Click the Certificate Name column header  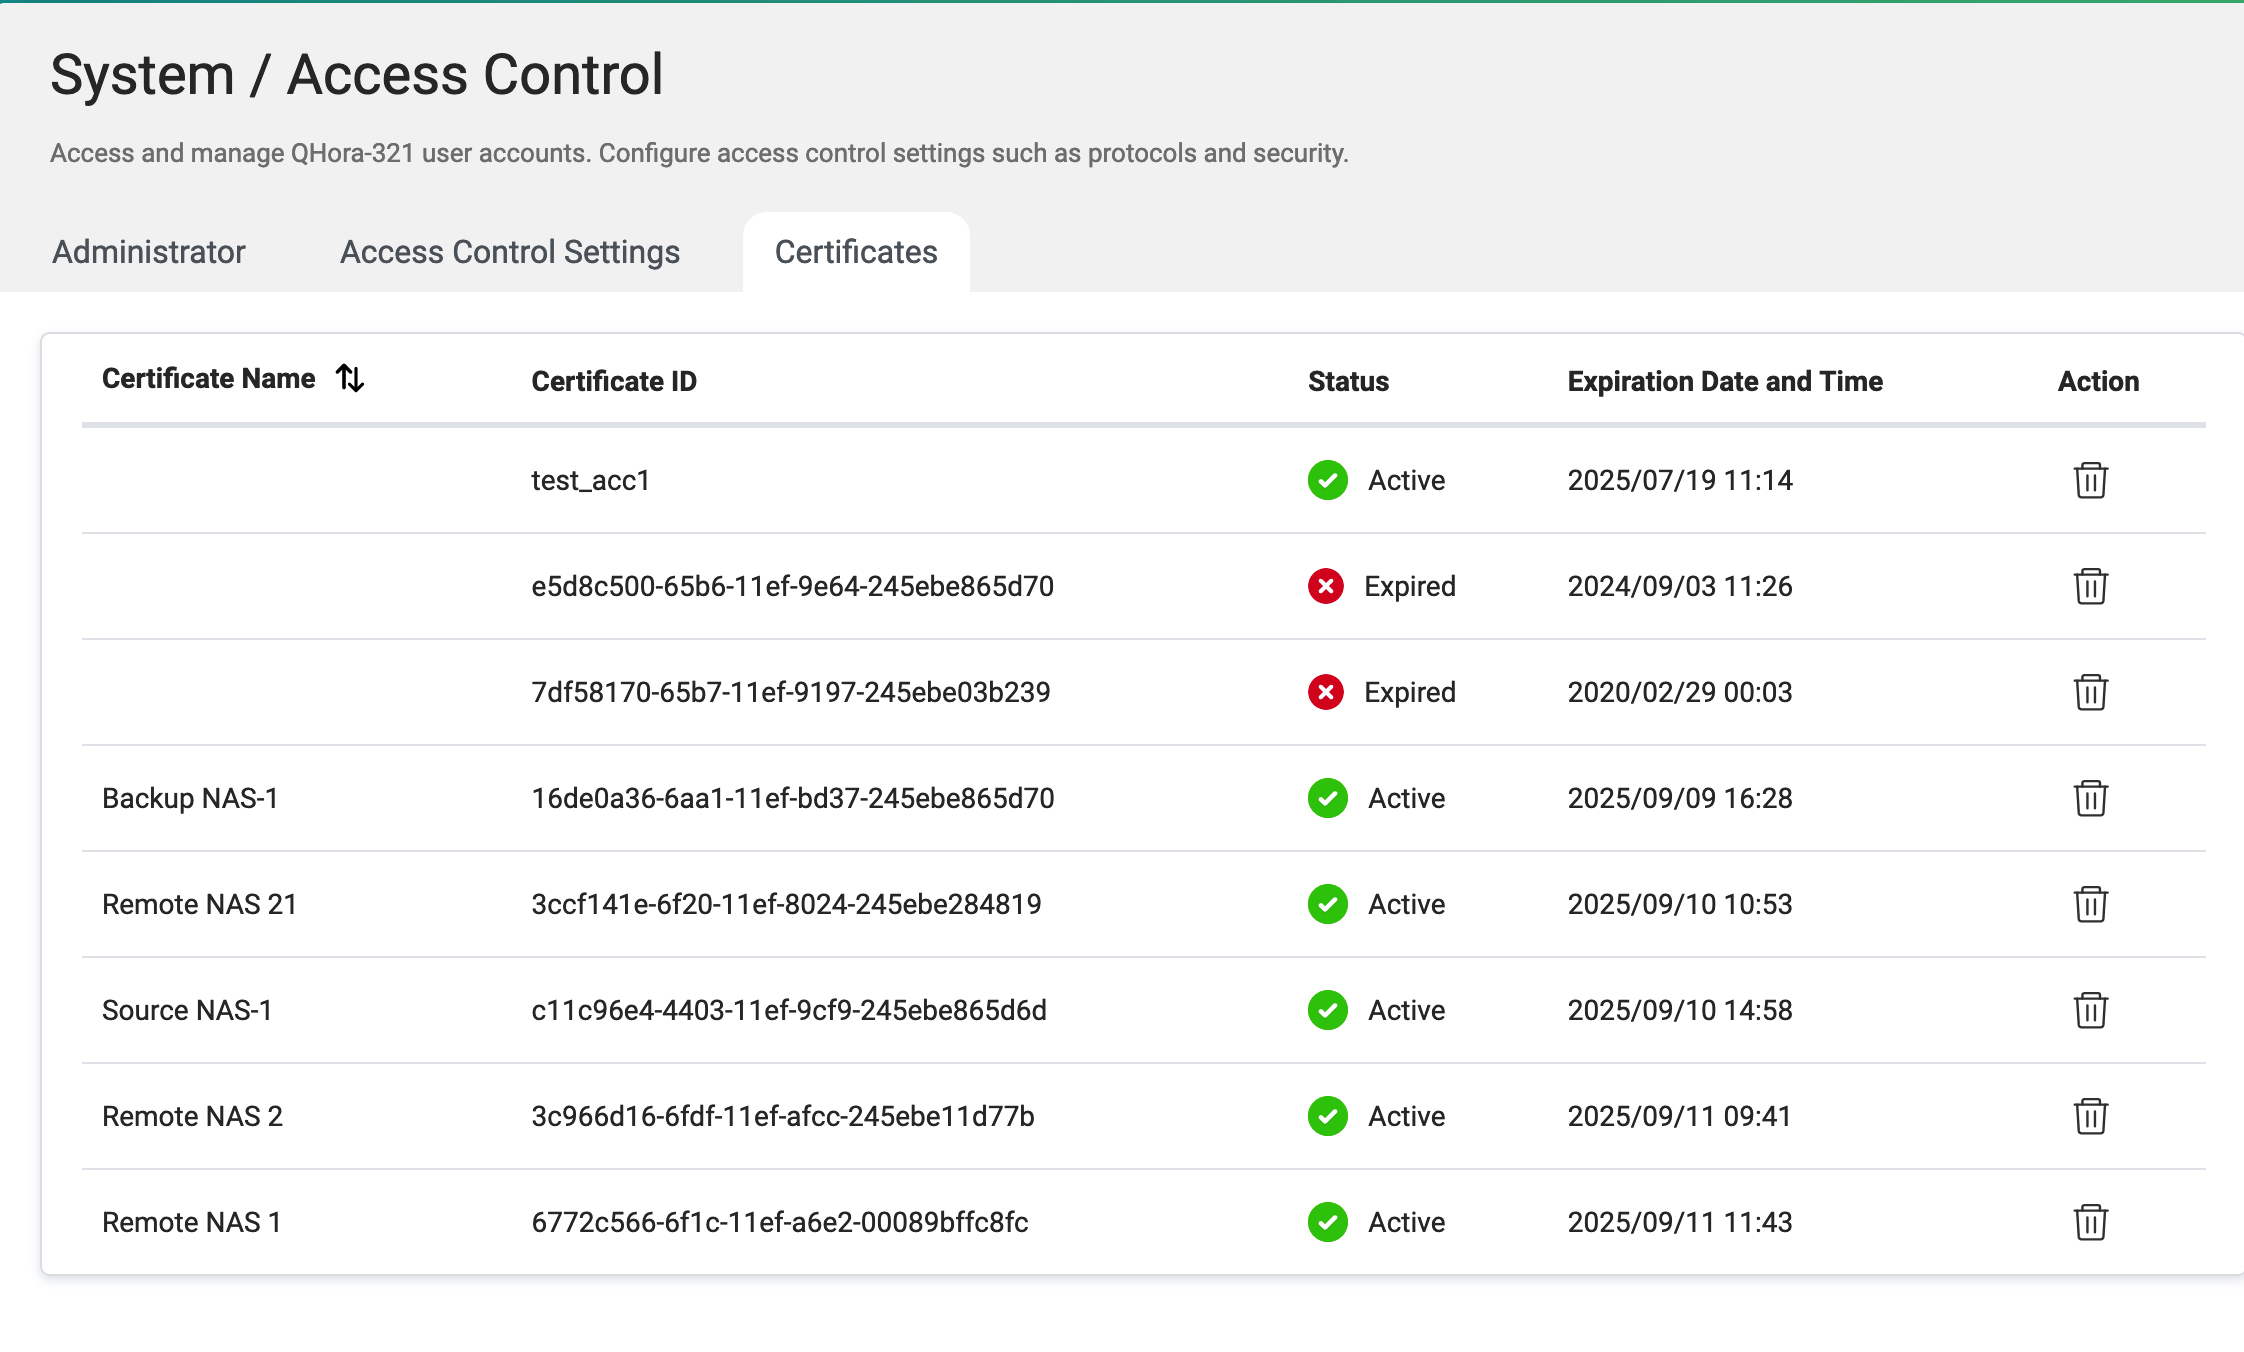(x=208, y=379)
